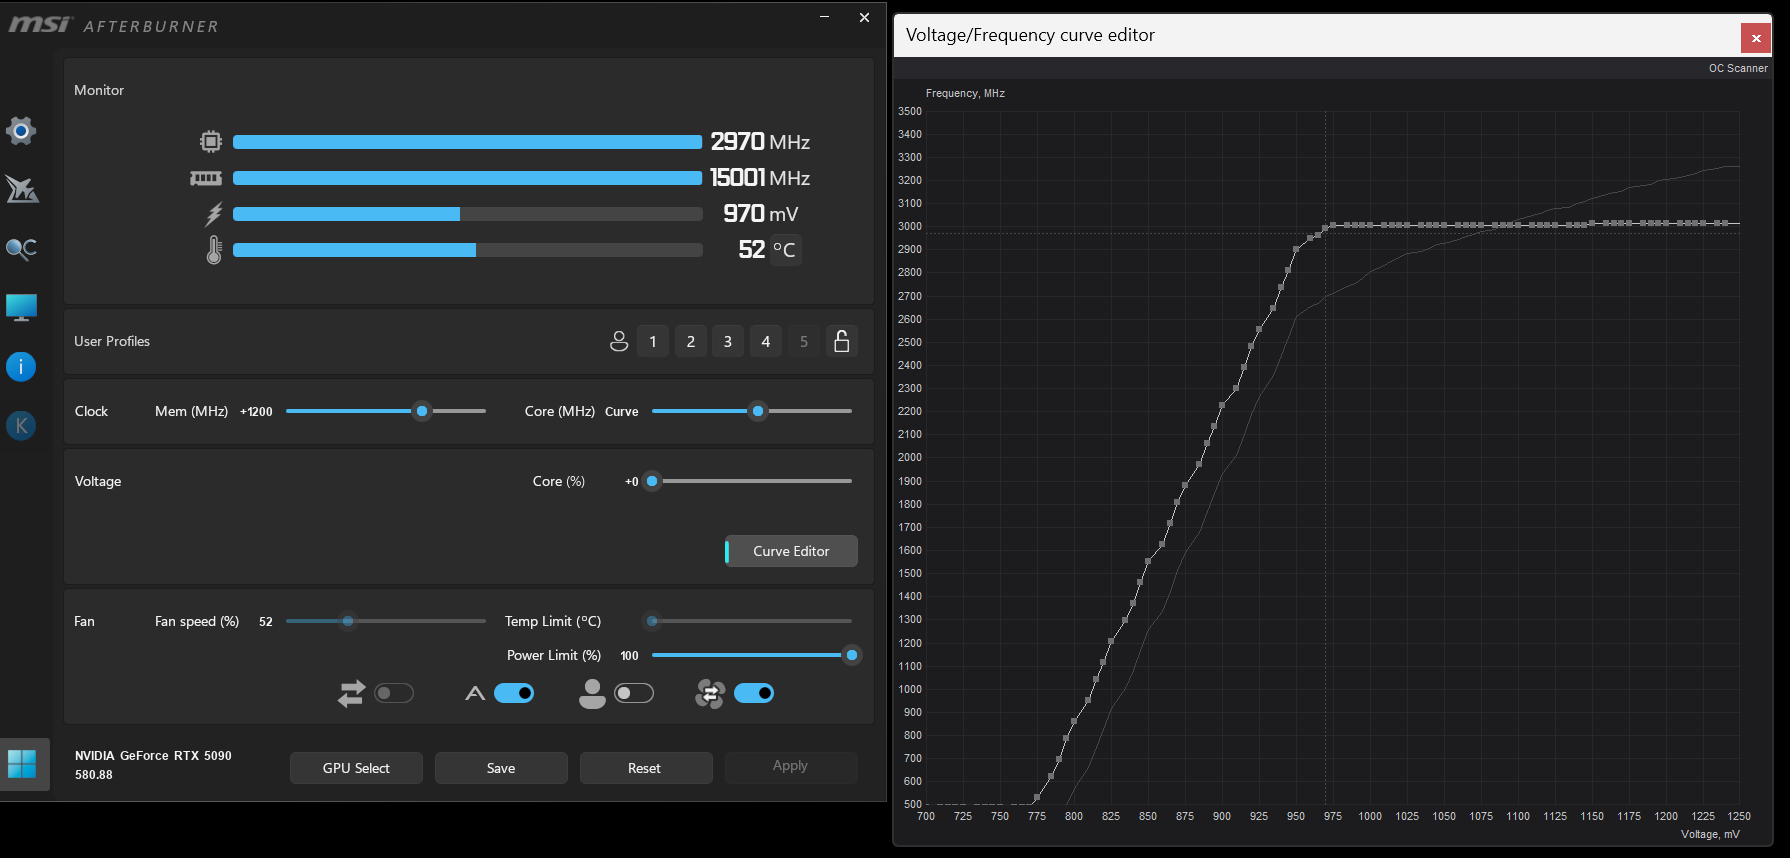Select user profile slot 5
This screenshot has height=858, width=1790.
pyautogui.click(x=804, y=341)
